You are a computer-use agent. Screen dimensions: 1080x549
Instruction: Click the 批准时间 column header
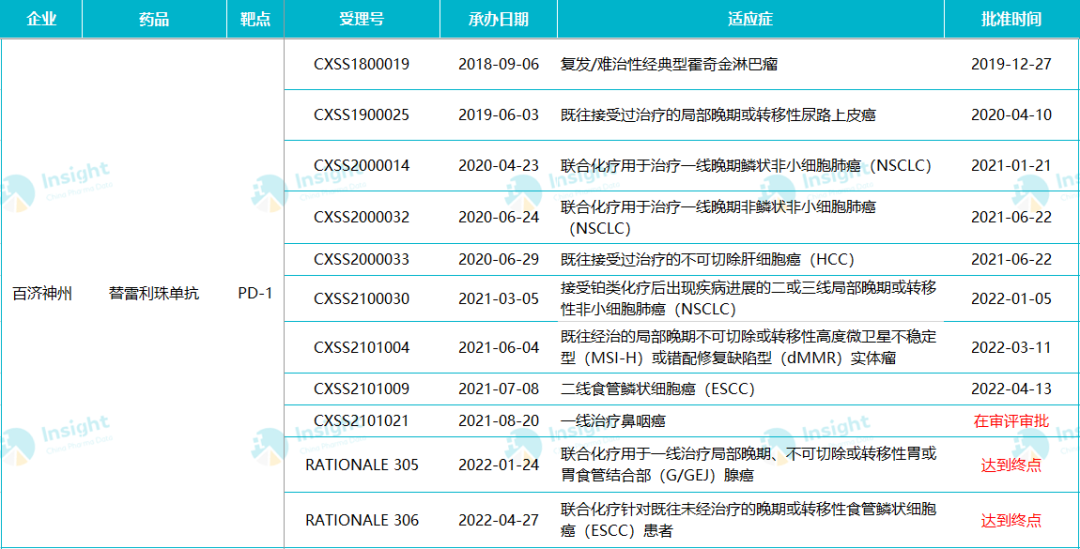pos(1011,19)
